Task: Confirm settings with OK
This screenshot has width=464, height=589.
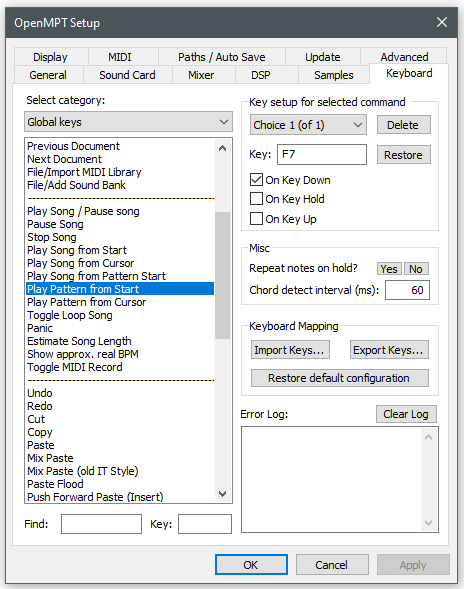Action: (x=251, y=565)
